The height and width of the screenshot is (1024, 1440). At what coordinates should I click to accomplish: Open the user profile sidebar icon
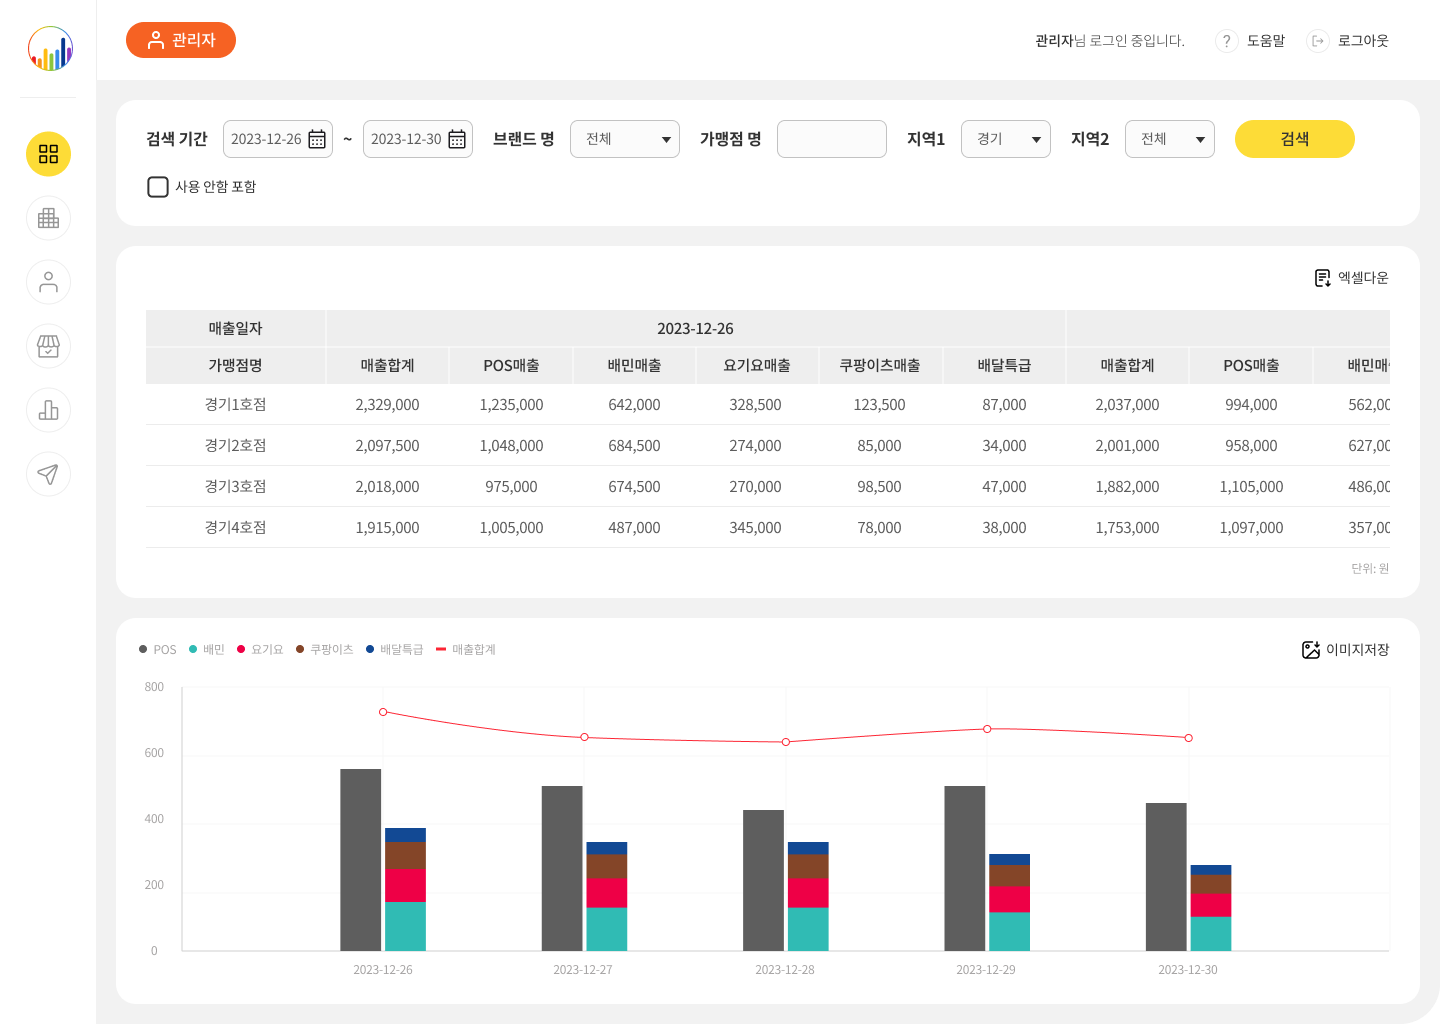[48, 282]
